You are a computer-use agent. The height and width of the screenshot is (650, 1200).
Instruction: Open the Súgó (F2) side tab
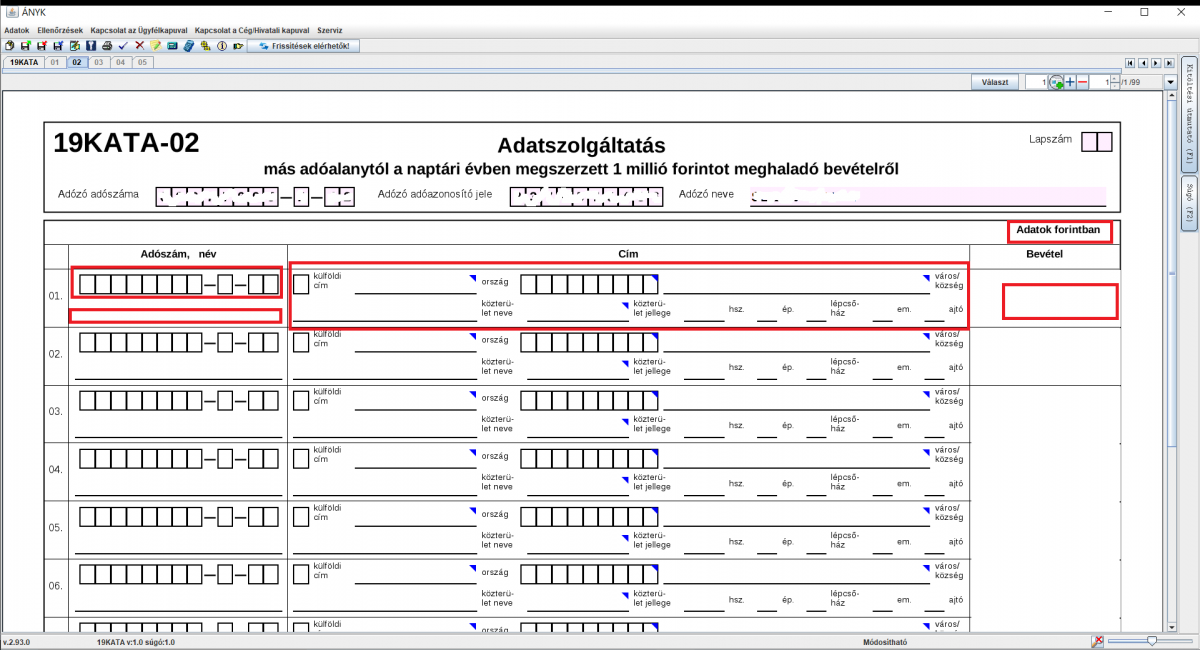click(x=1189, y=204)
